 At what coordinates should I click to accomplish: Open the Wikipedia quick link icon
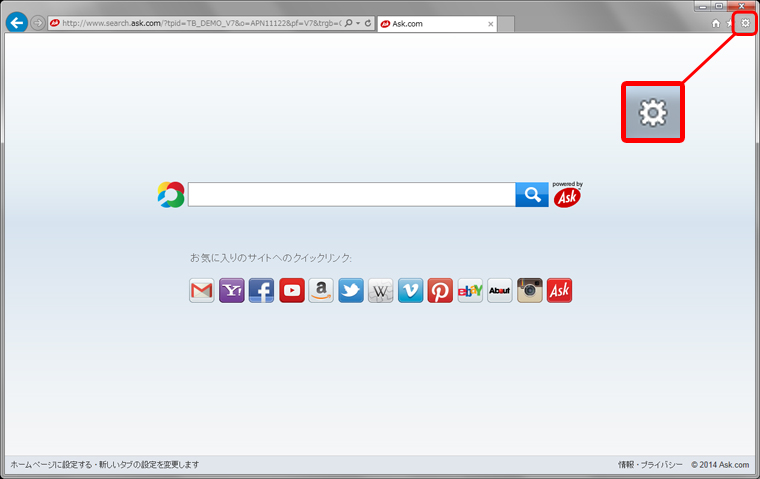pos(380,290)
